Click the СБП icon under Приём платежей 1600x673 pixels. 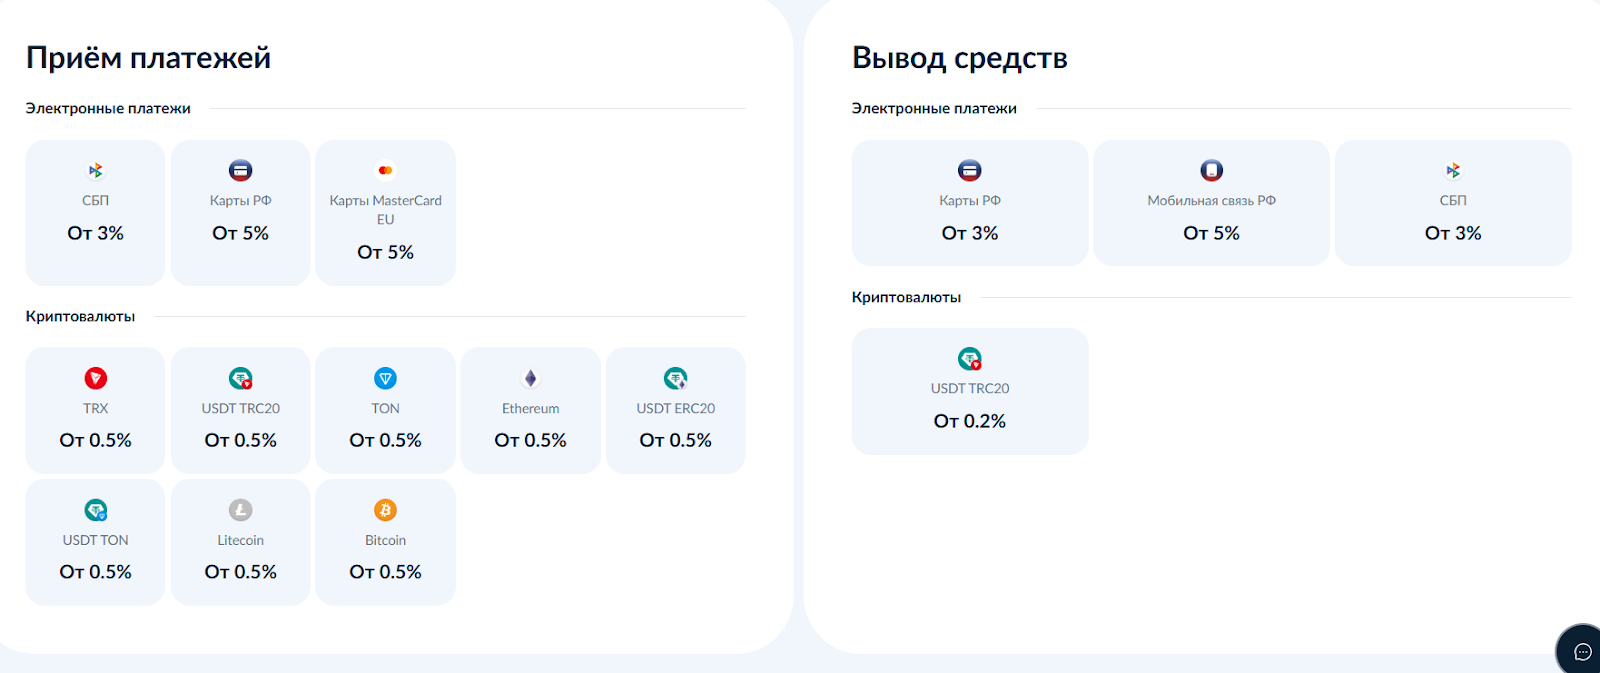coord(95,171)
